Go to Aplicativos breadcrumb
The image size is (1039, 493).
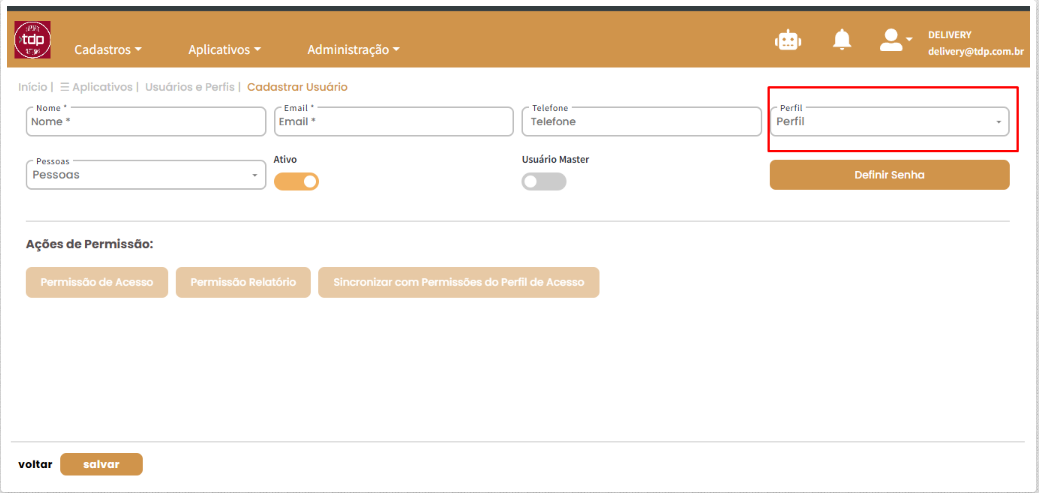click(x=96, y=87)
